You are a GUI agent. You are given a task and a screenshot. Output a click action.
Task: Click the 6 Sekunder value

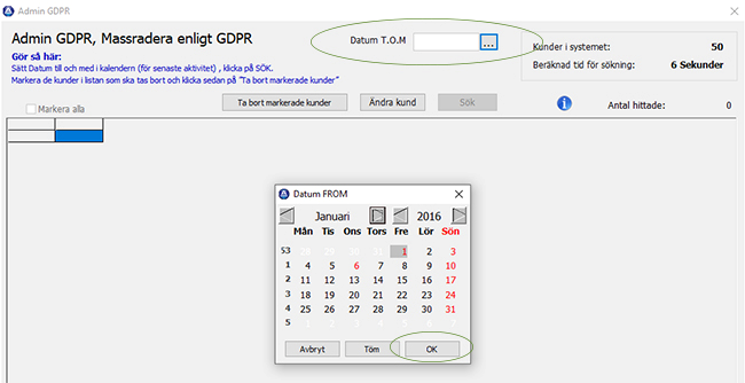[x=697, y=65]
